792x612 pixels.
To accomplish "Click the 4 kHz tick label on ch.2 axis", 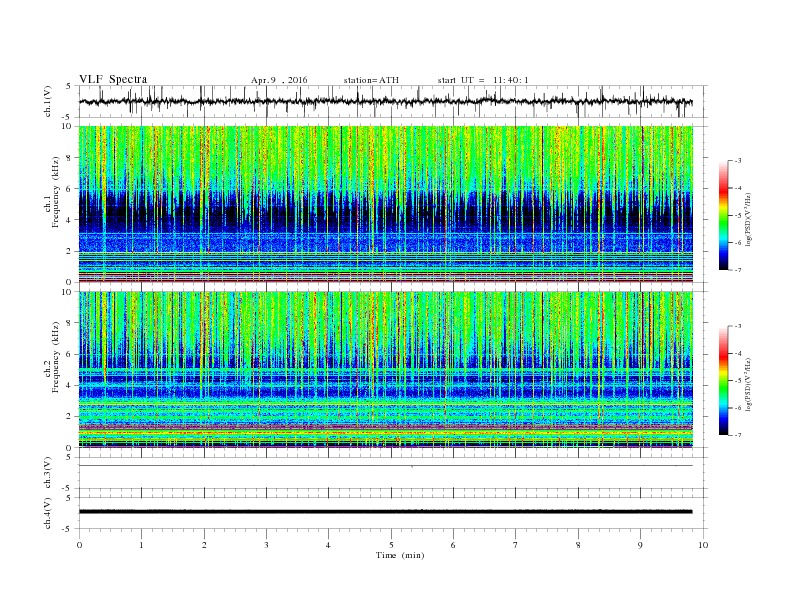I will [x=69, y=386].
